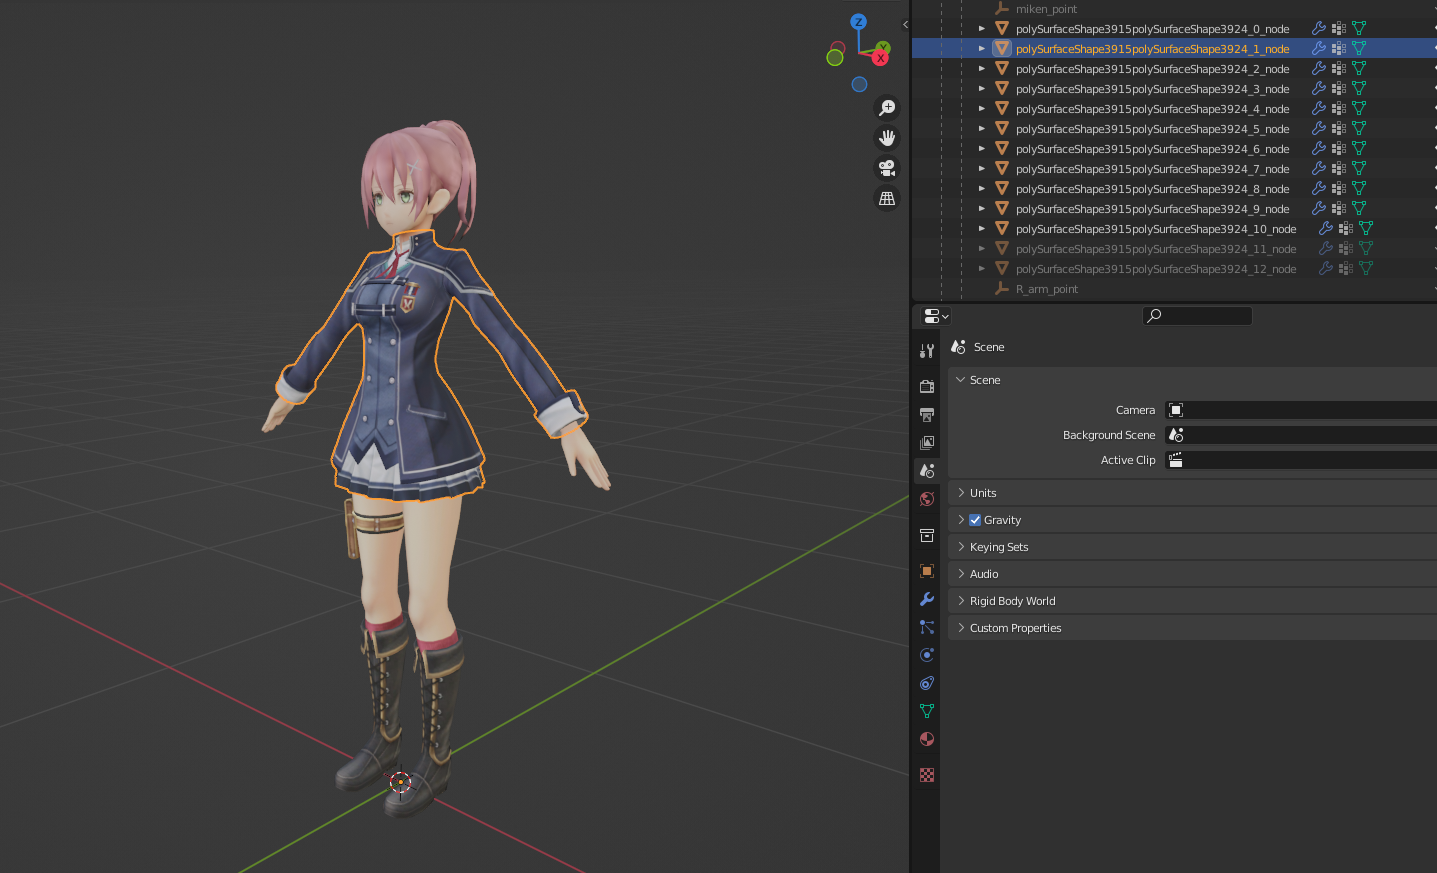
Task: Open the Output properties tab
Action: (x=927, y=414)
